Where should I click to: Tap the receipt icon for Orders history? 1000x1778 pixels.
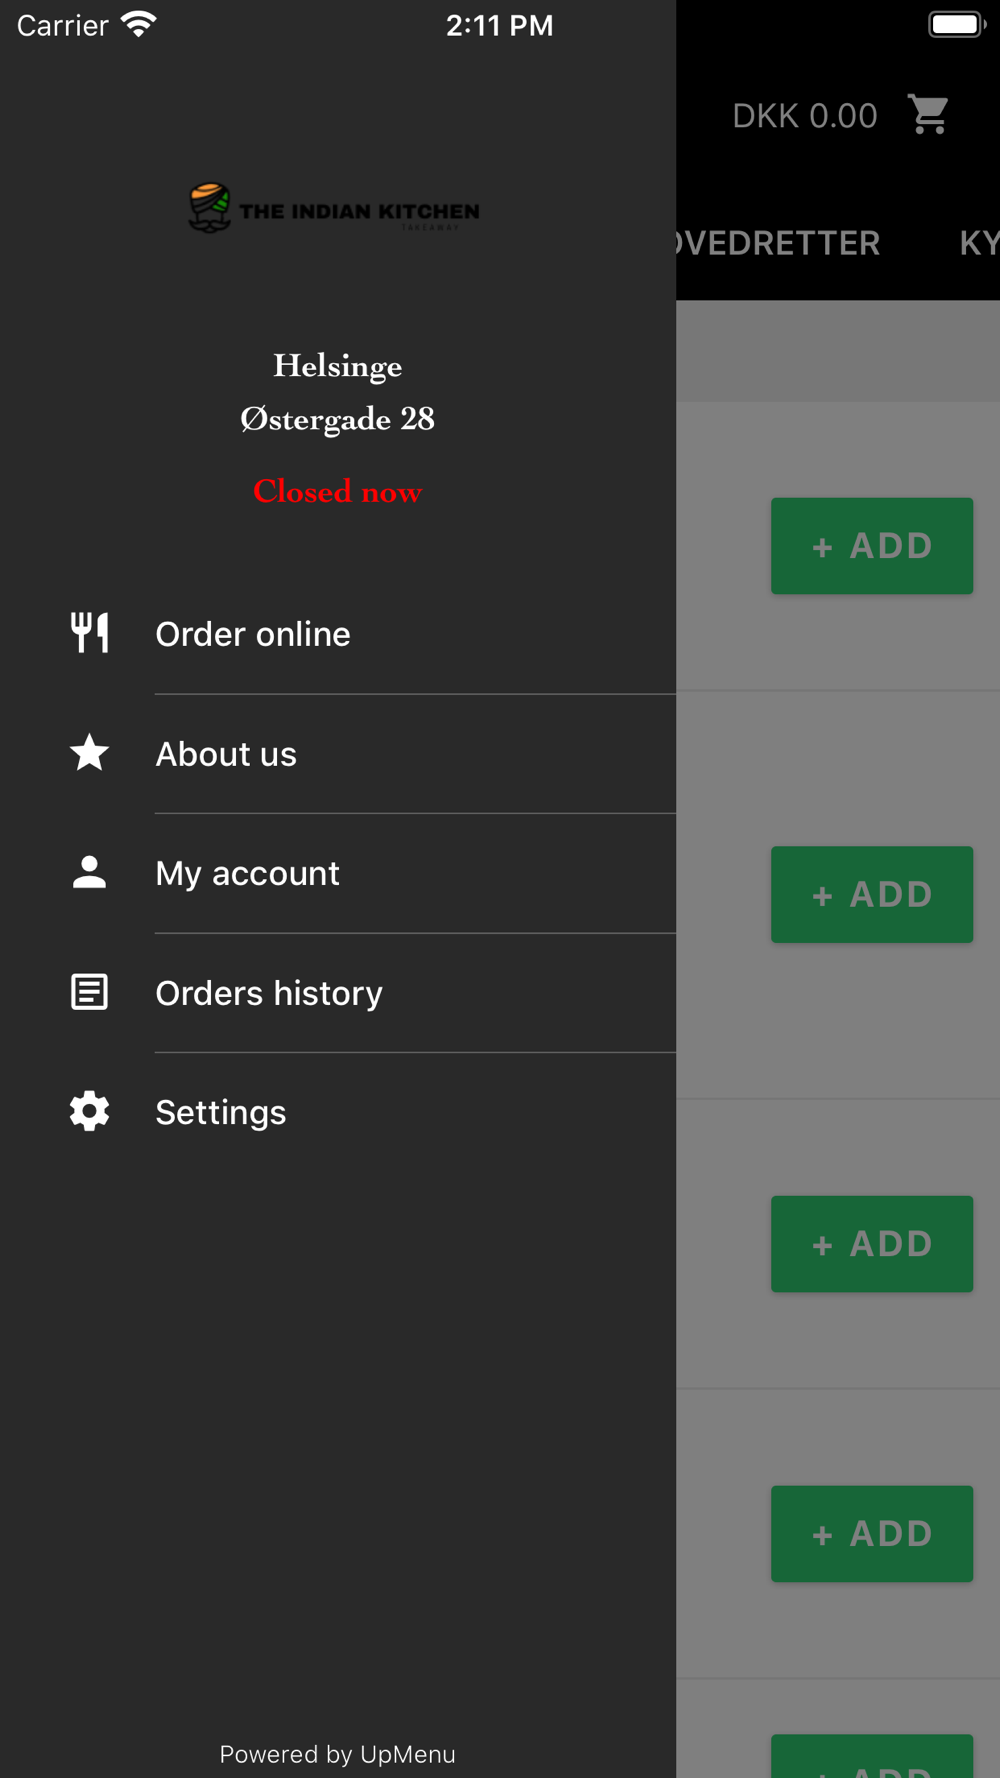[89, 992]
